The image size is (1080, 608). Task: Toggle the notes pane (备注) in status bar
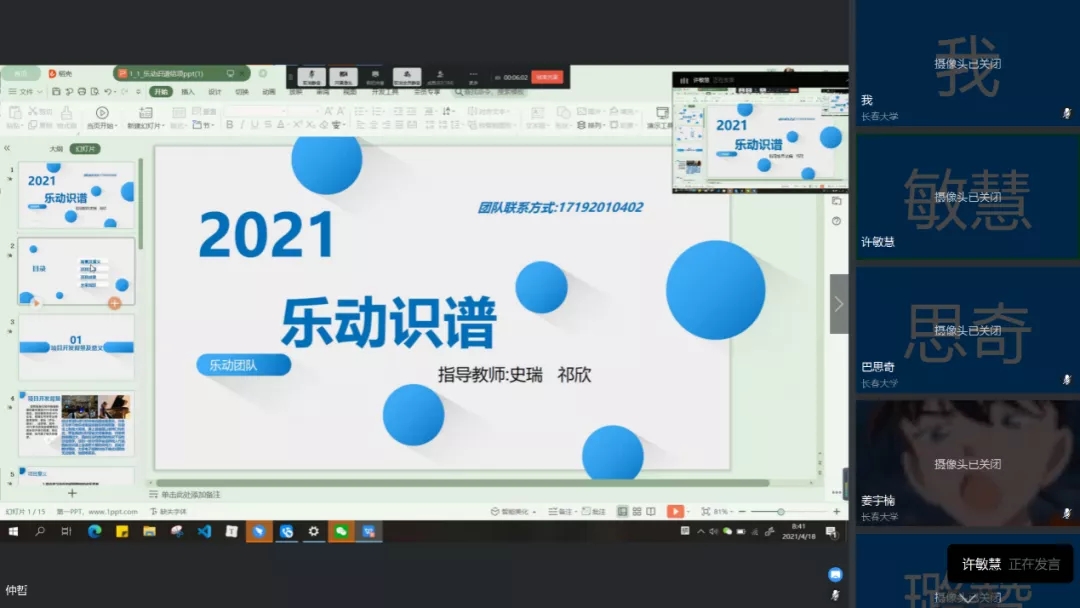(560, 512)
